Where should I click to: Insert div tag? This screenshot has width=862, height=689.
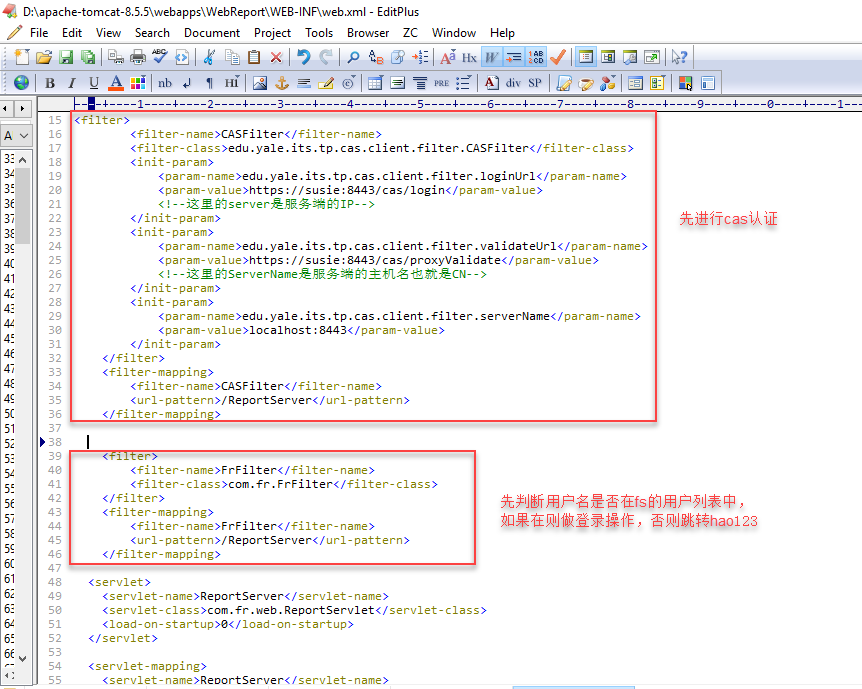tap(513, 83)
